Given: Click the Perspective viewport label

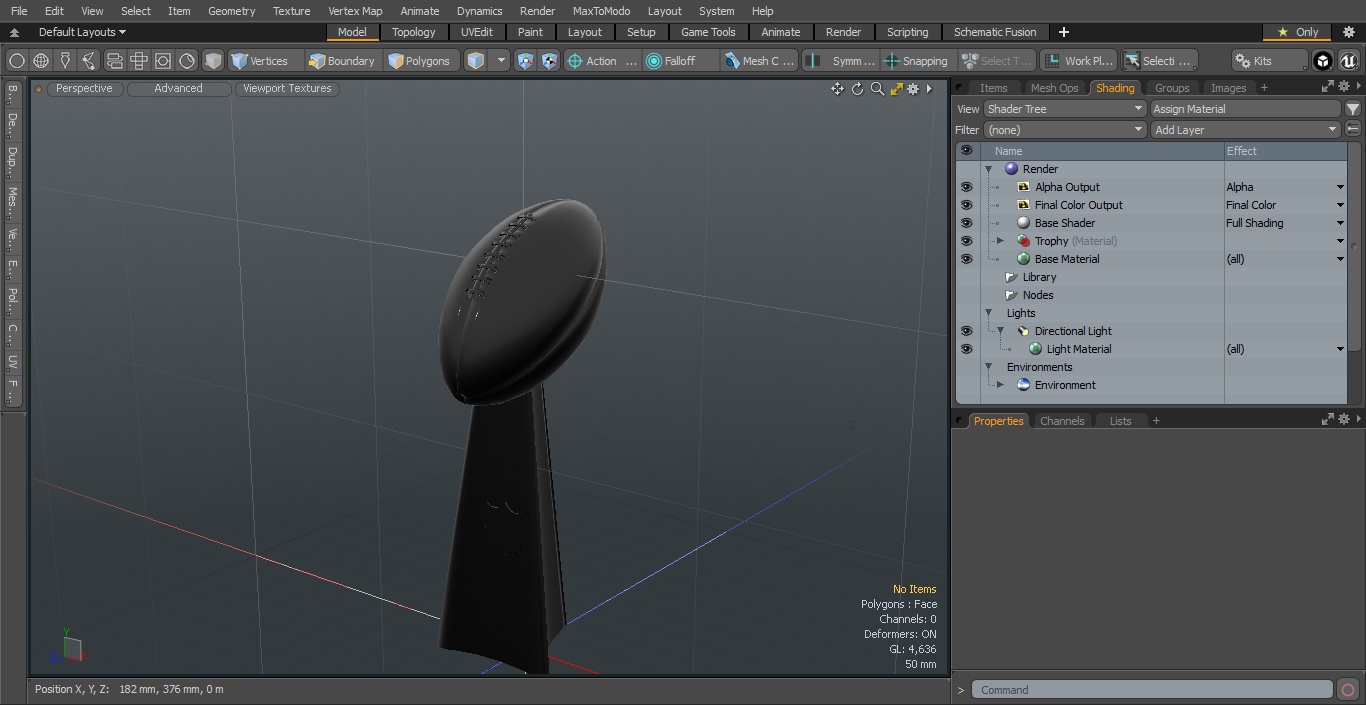Looking at the screenshot, I should click(84, 89).
